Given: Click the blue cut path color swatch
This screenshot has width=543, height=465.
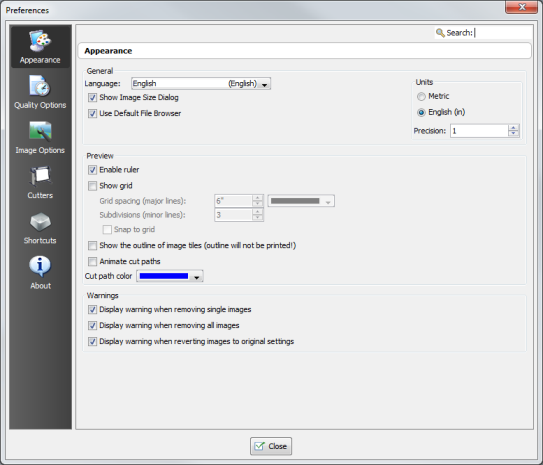Looking at the screenshot, I should [x=164, y=276].
